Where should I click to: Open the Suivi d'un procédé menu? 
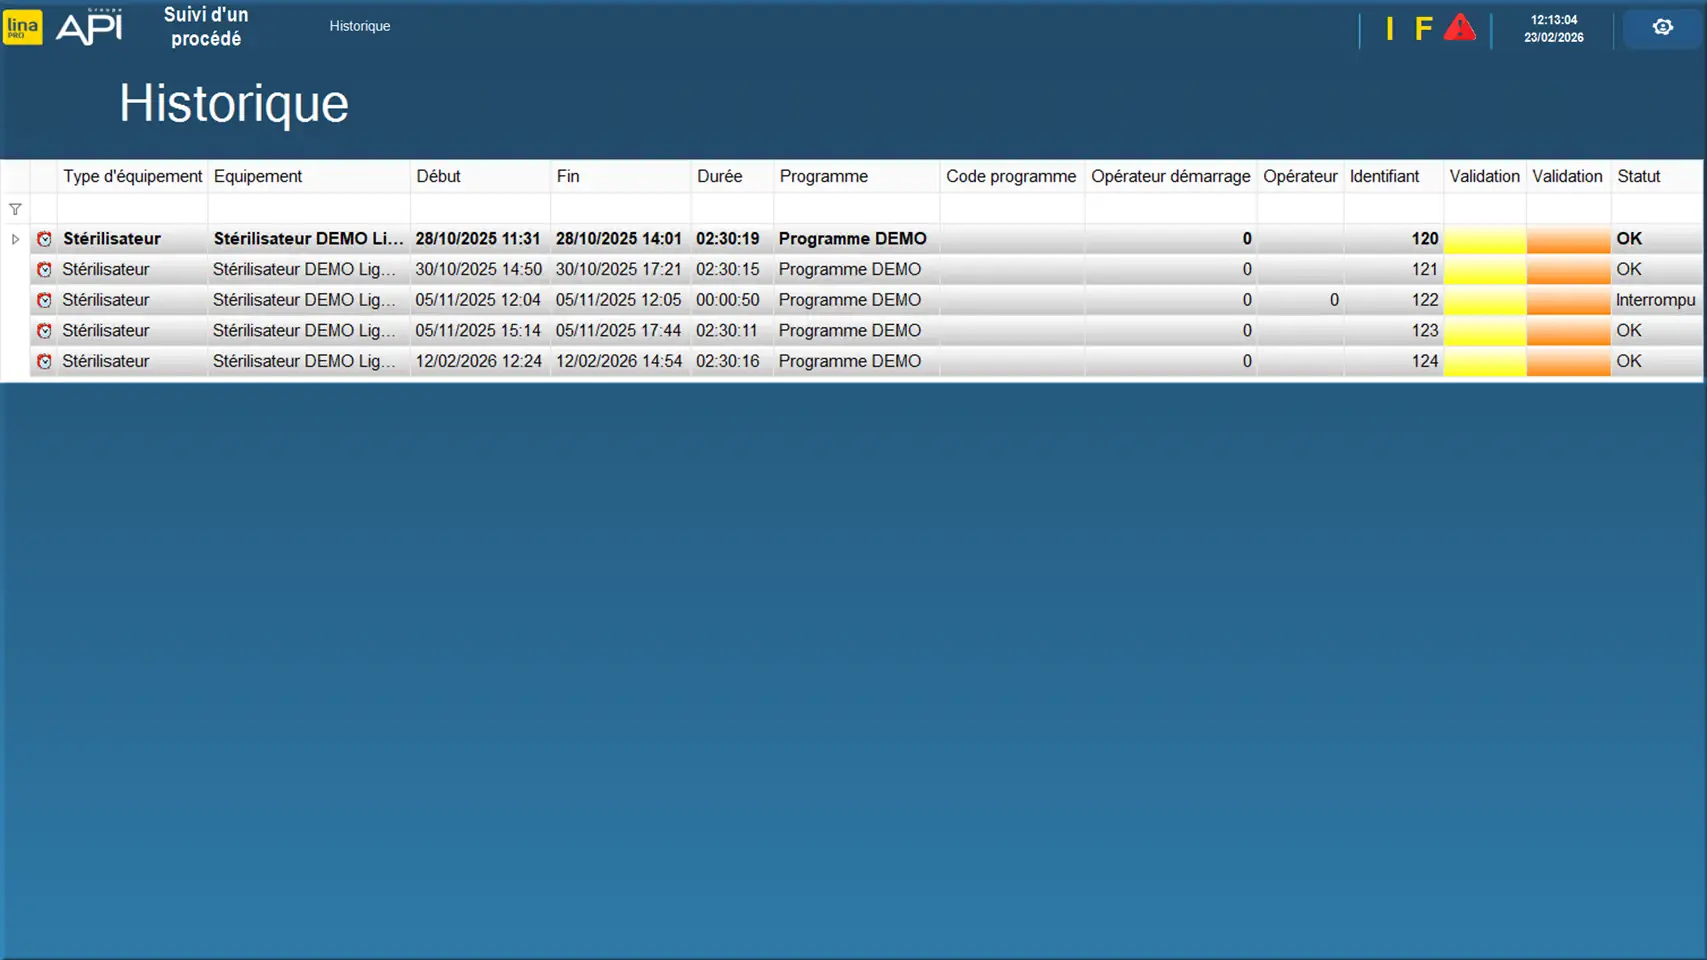click(206, 27)
